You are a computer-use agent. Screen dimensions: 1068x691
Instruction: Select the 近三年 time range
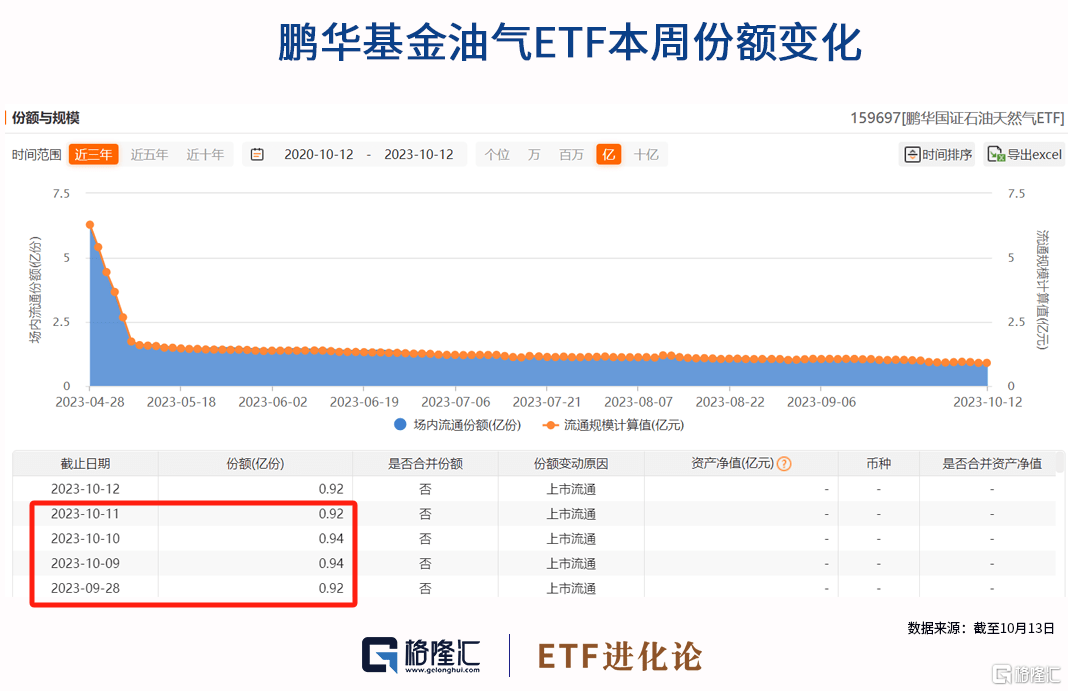click(x=93, y=155)
